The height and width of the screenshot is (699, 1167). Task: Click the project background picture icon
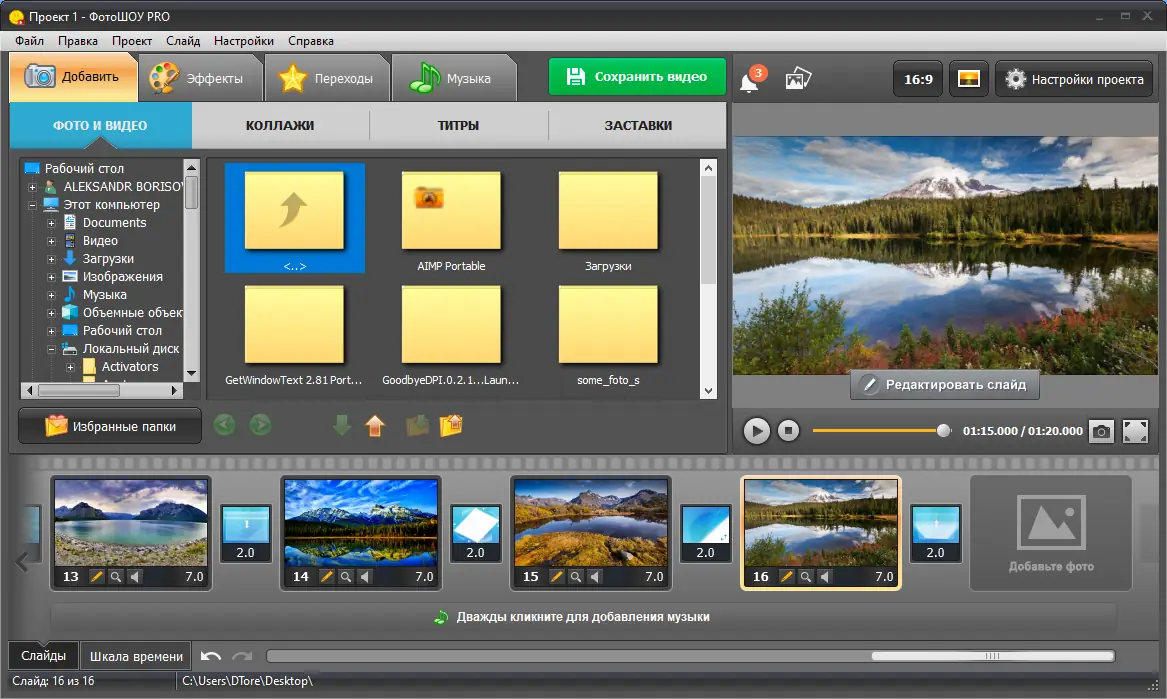[x=968, y=79]
